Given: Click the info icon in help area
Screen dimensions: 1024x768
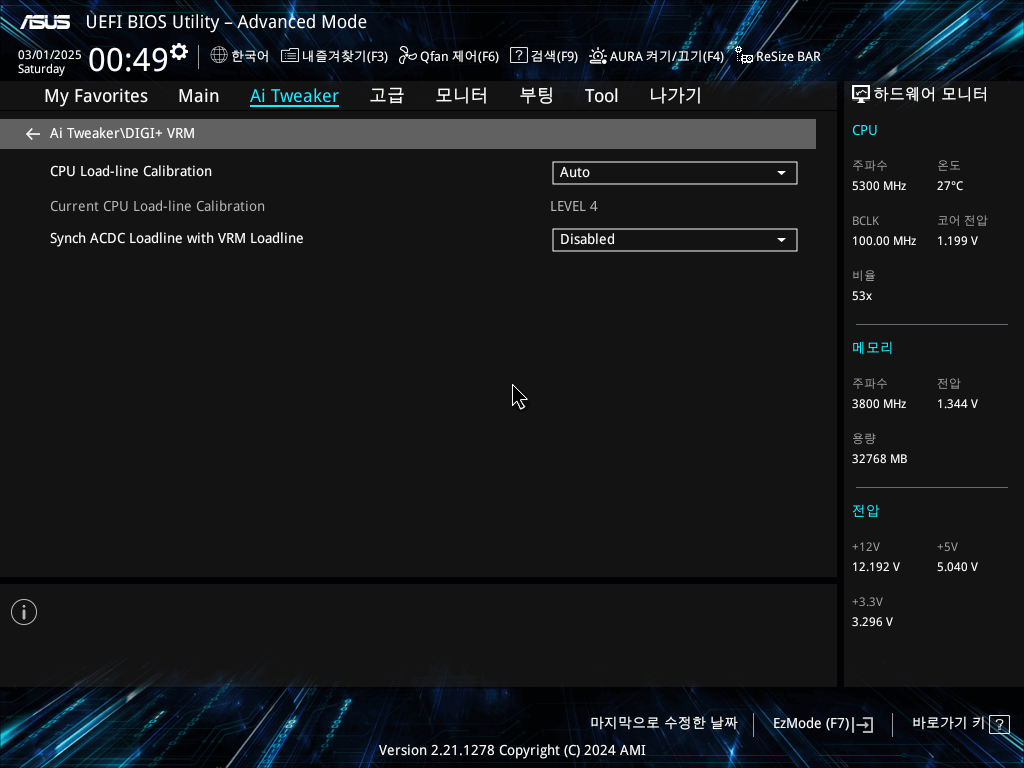Looking at the screenshot, I should (x=24, y=612).
